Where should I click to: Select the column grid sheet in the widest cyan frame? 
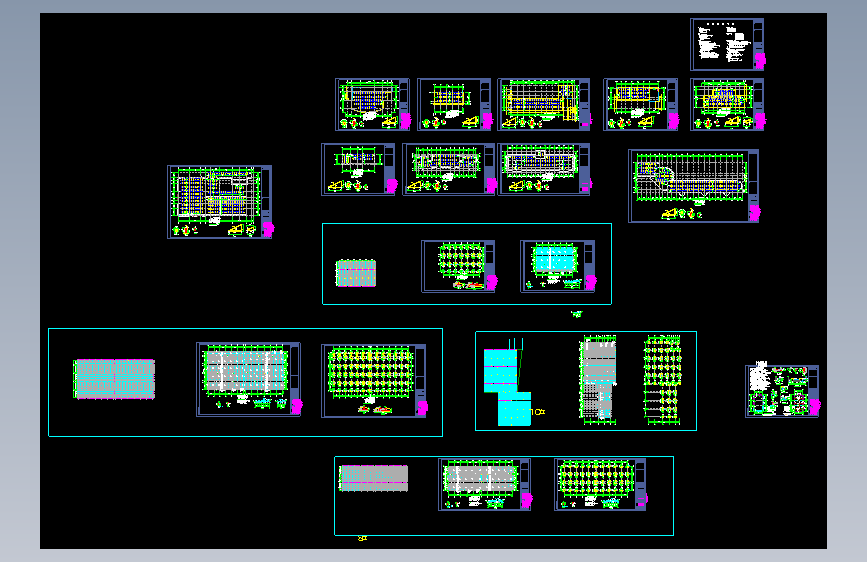[x=374, y=381]
